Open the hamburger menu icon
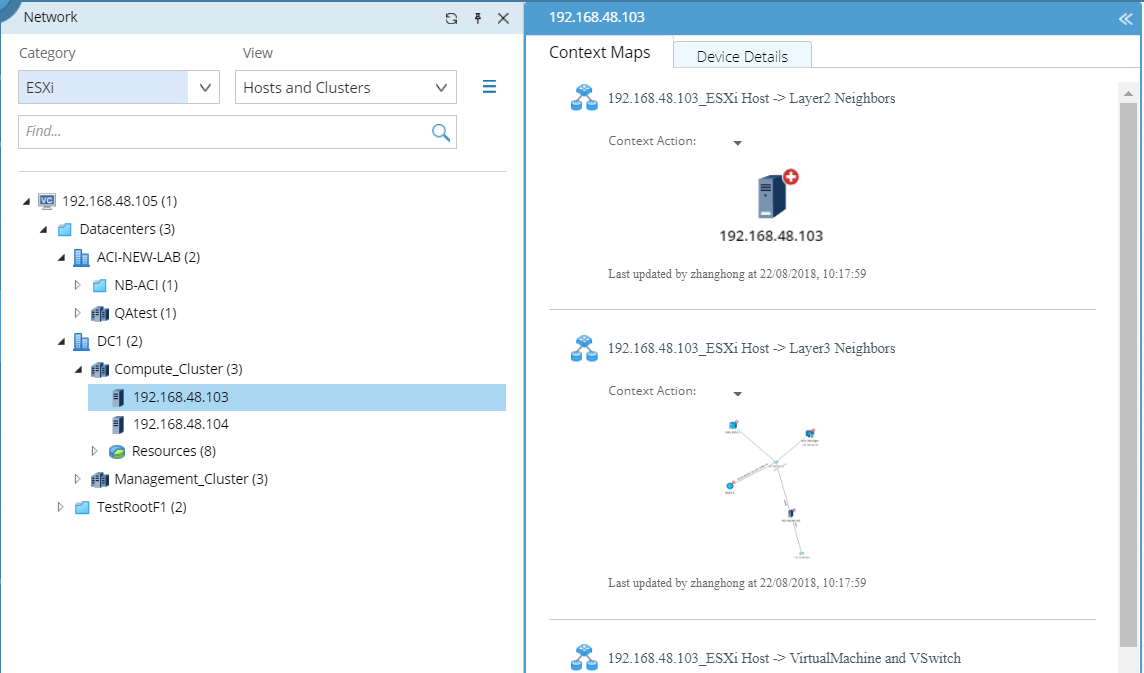The image size is (1144, 673). [490, 87]
